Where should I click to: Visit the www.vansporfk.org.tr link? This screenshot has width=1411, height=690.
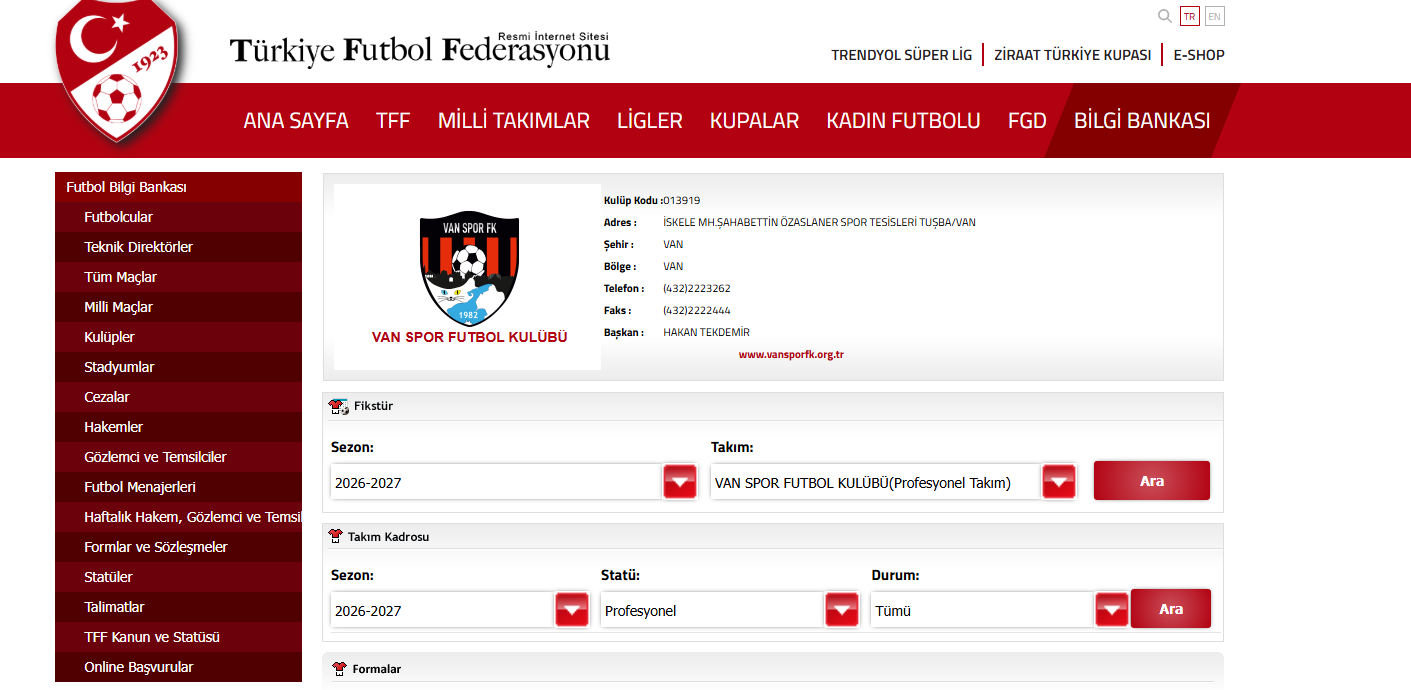[x=792, y=354]
